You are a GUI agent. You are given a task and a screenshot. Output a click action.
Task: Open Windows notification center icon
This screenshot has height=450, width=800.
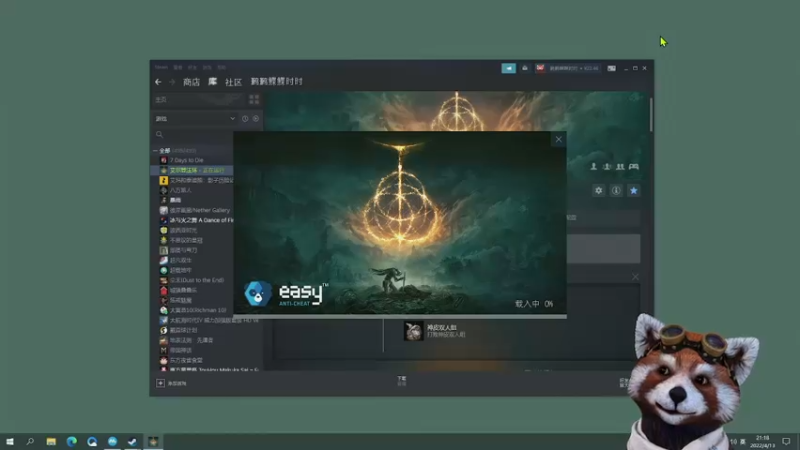[786, 441]
